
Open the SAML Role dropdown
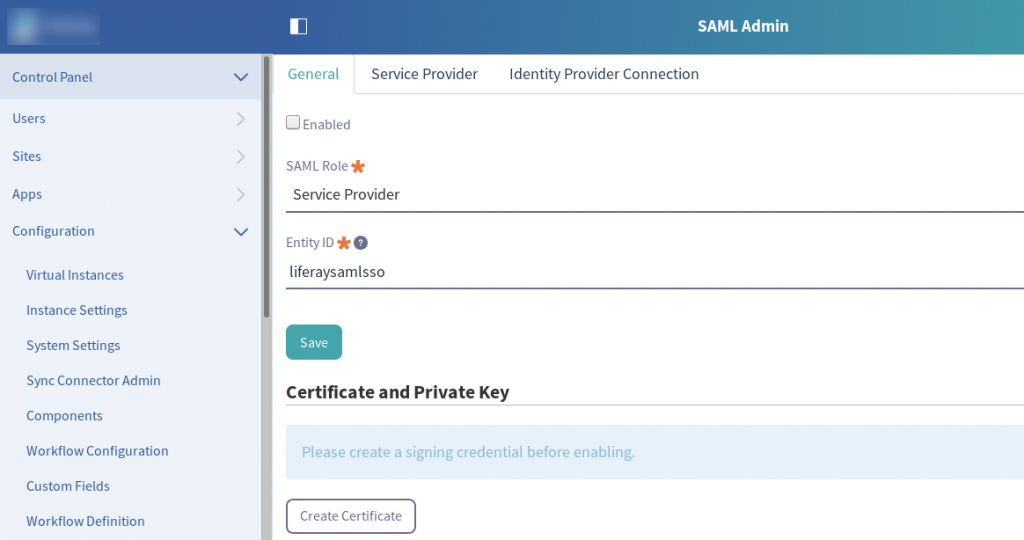[x=650, y=195]
